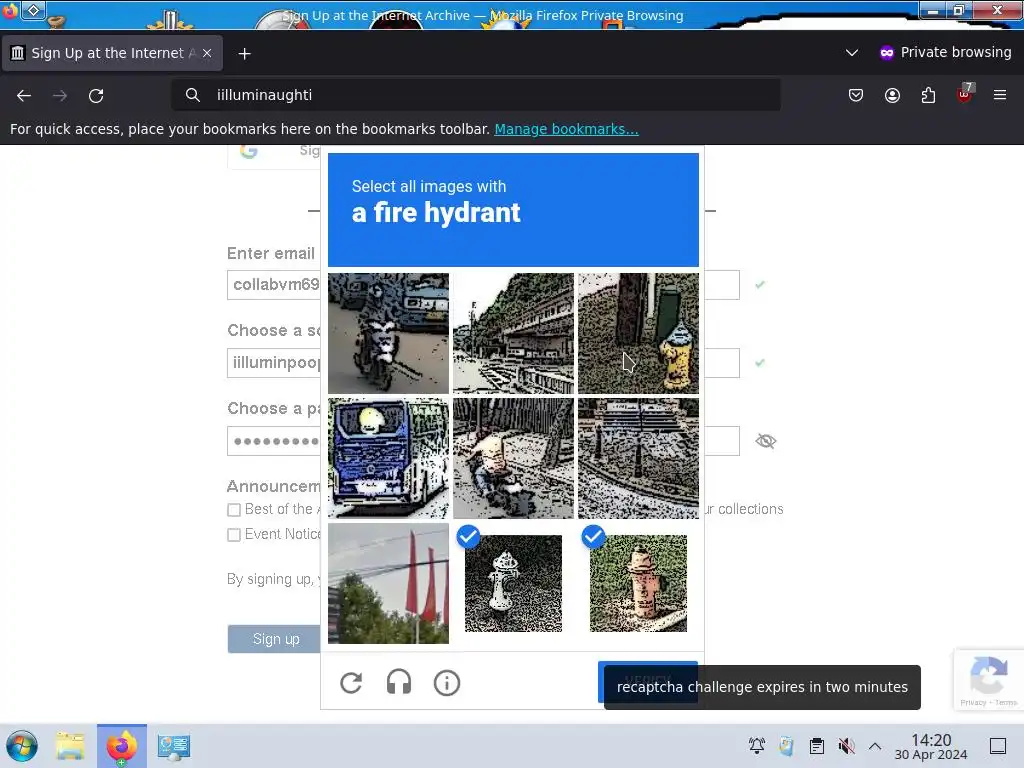Screen dimensions: 1024x768
Task: Toggle password visibility eye icon
Action: 765,441
